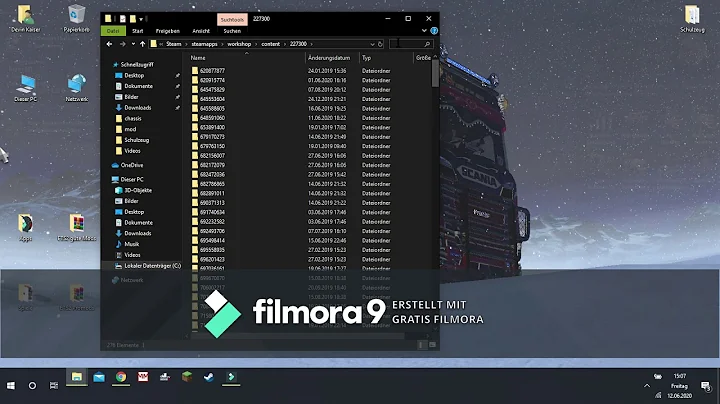720x404 pixels.
Task: Go back with the Explorer back arrow
Action: pos(109,44)
